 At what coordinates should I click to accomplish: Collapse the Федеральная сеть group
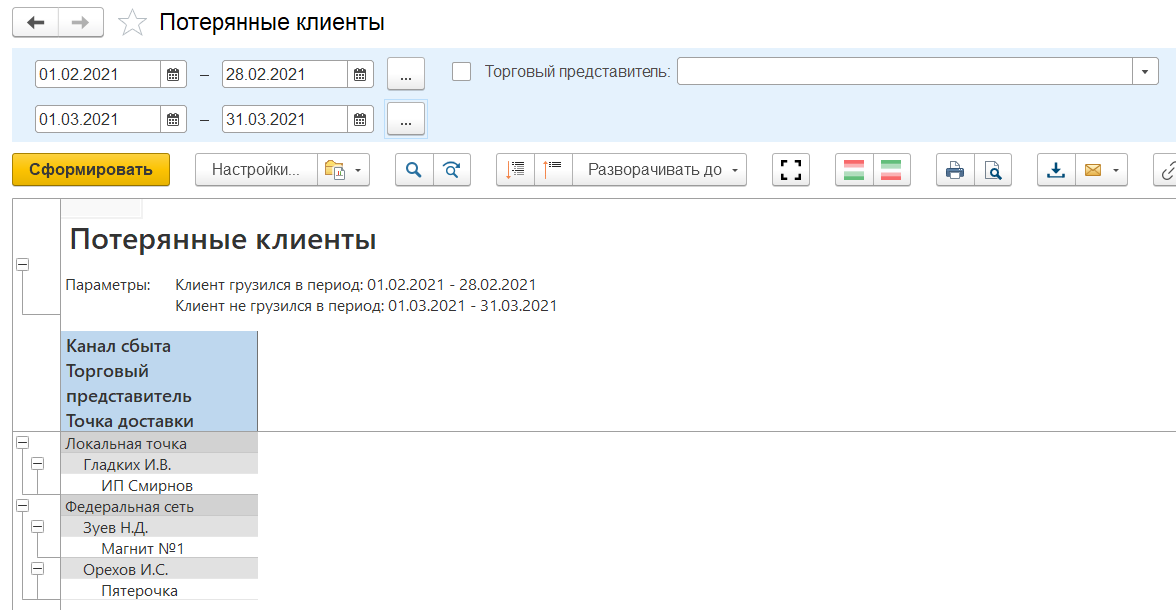tap(22, 506)
